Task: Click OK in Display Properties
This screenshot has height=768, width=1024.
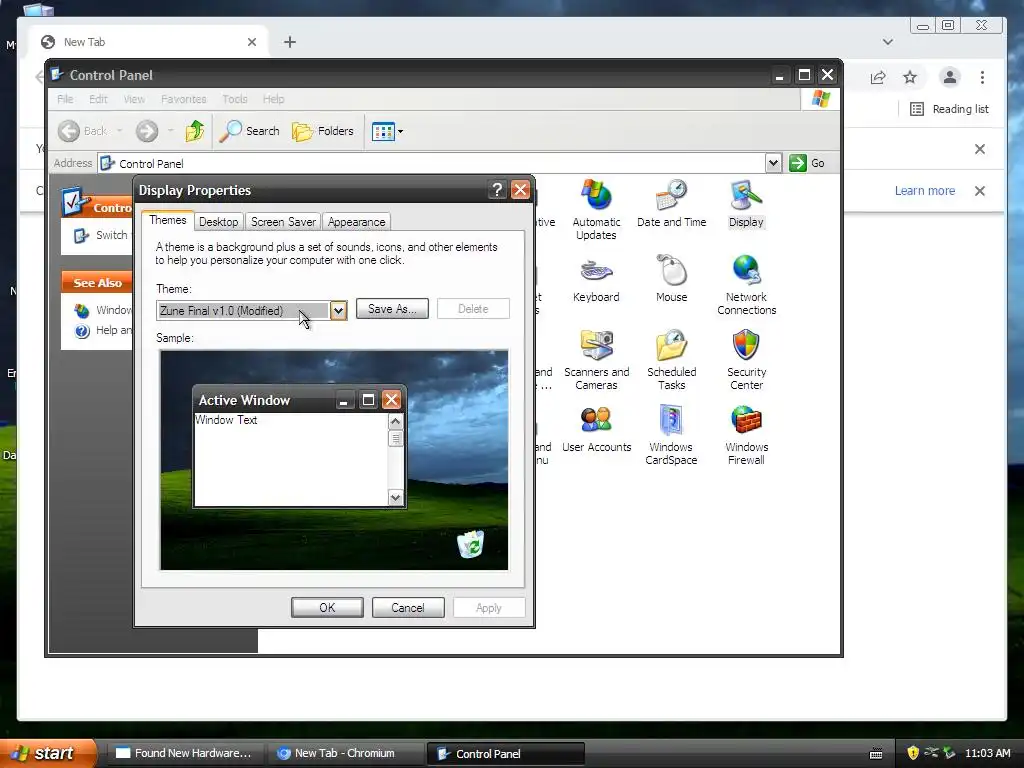Action: (x=327, y=607)
